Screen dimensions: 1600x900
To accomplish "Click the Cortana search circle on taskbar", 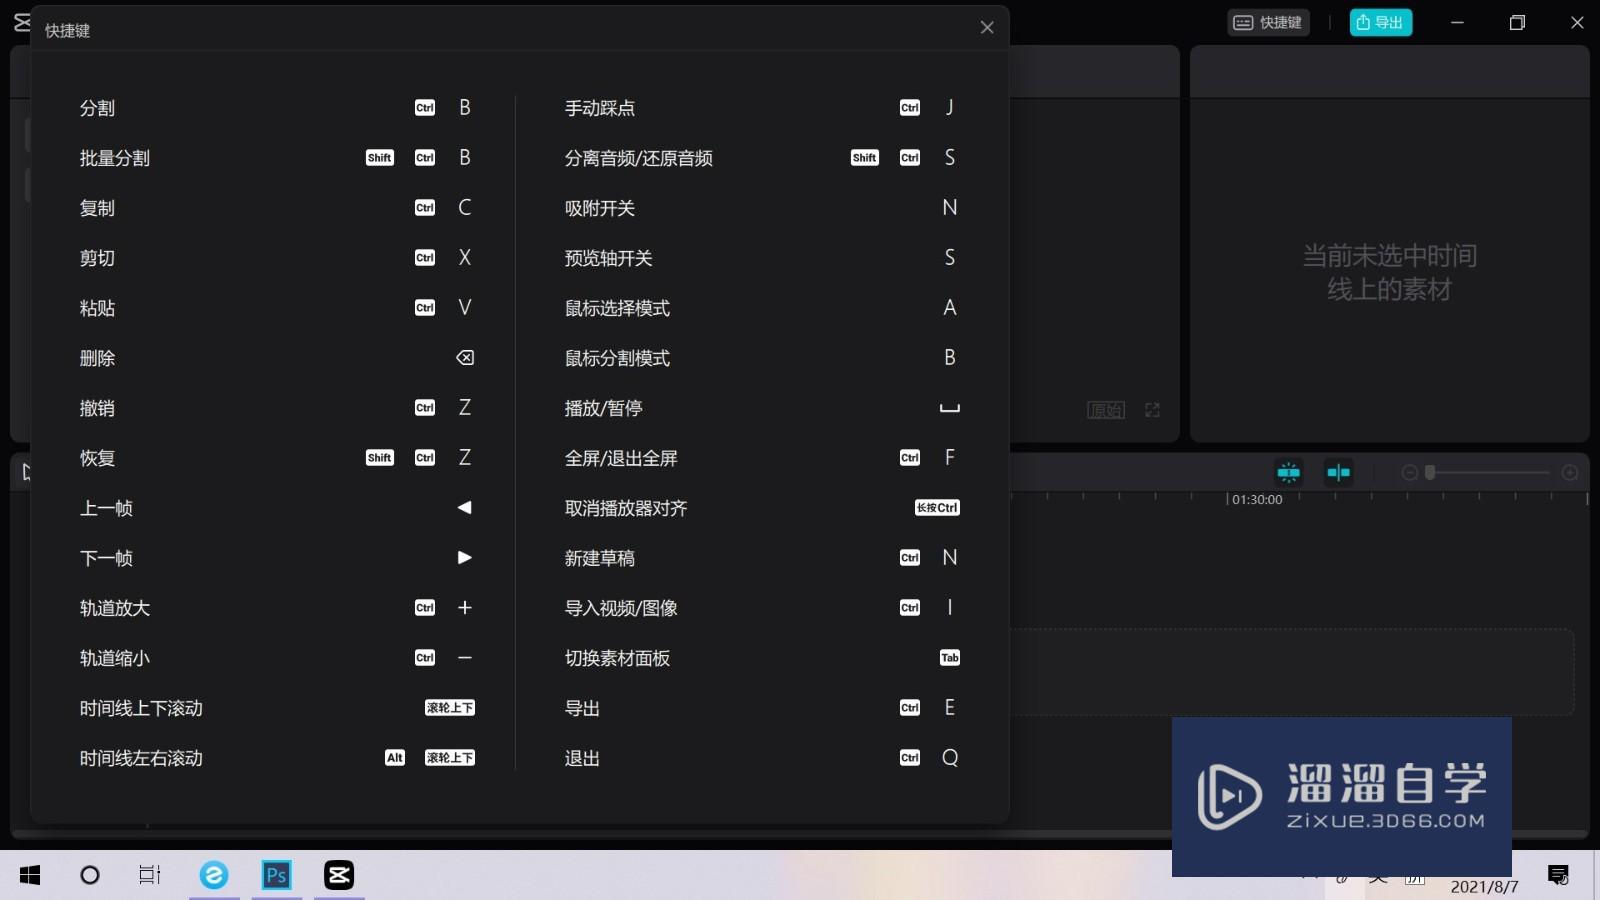I will (x=90, y=875).
